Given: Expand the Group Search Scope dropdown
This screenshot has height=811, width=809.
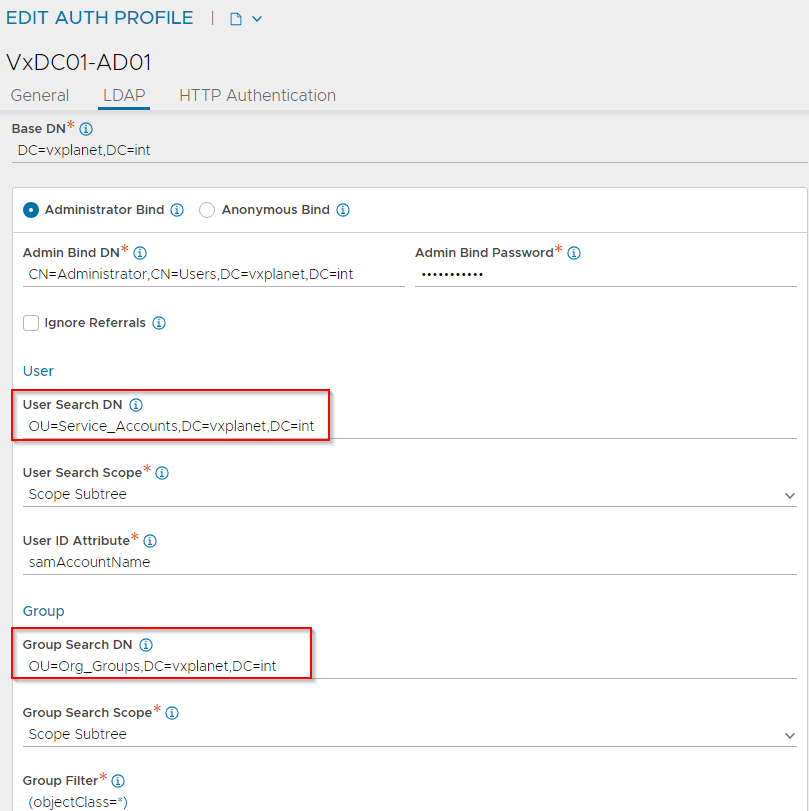Looking at the screenshot, I should pyautogui.click(x=410, y=734).
